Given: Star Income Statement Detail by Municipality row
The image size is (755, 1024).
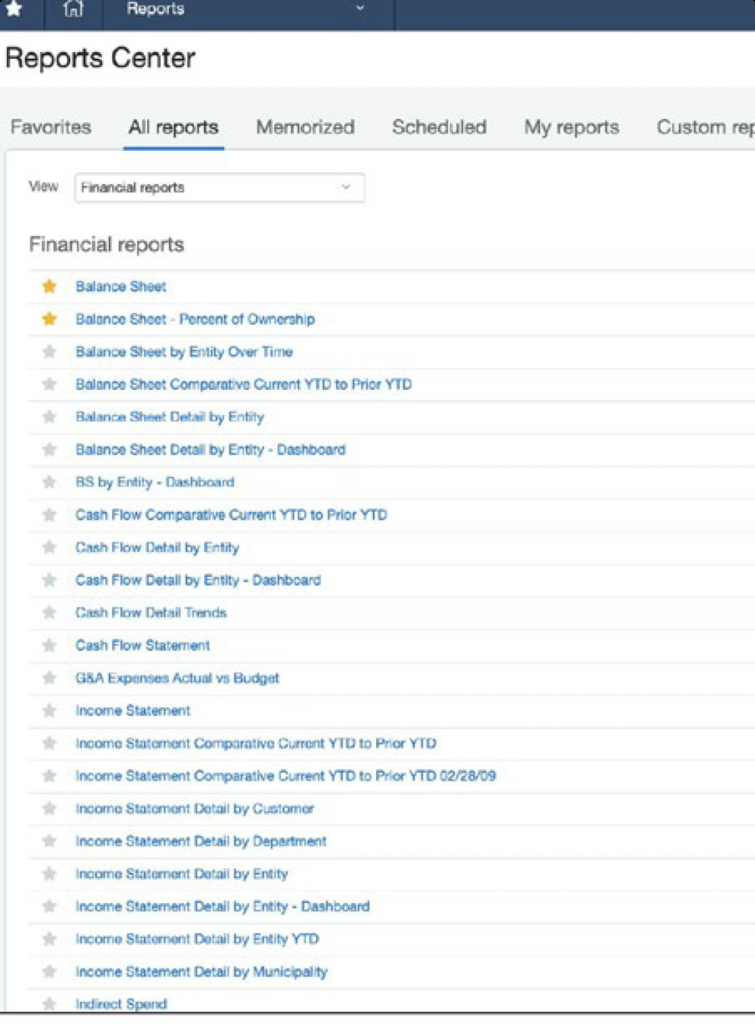Looking at the screenshot, I should pyautogui.click(x=49, y=972).
